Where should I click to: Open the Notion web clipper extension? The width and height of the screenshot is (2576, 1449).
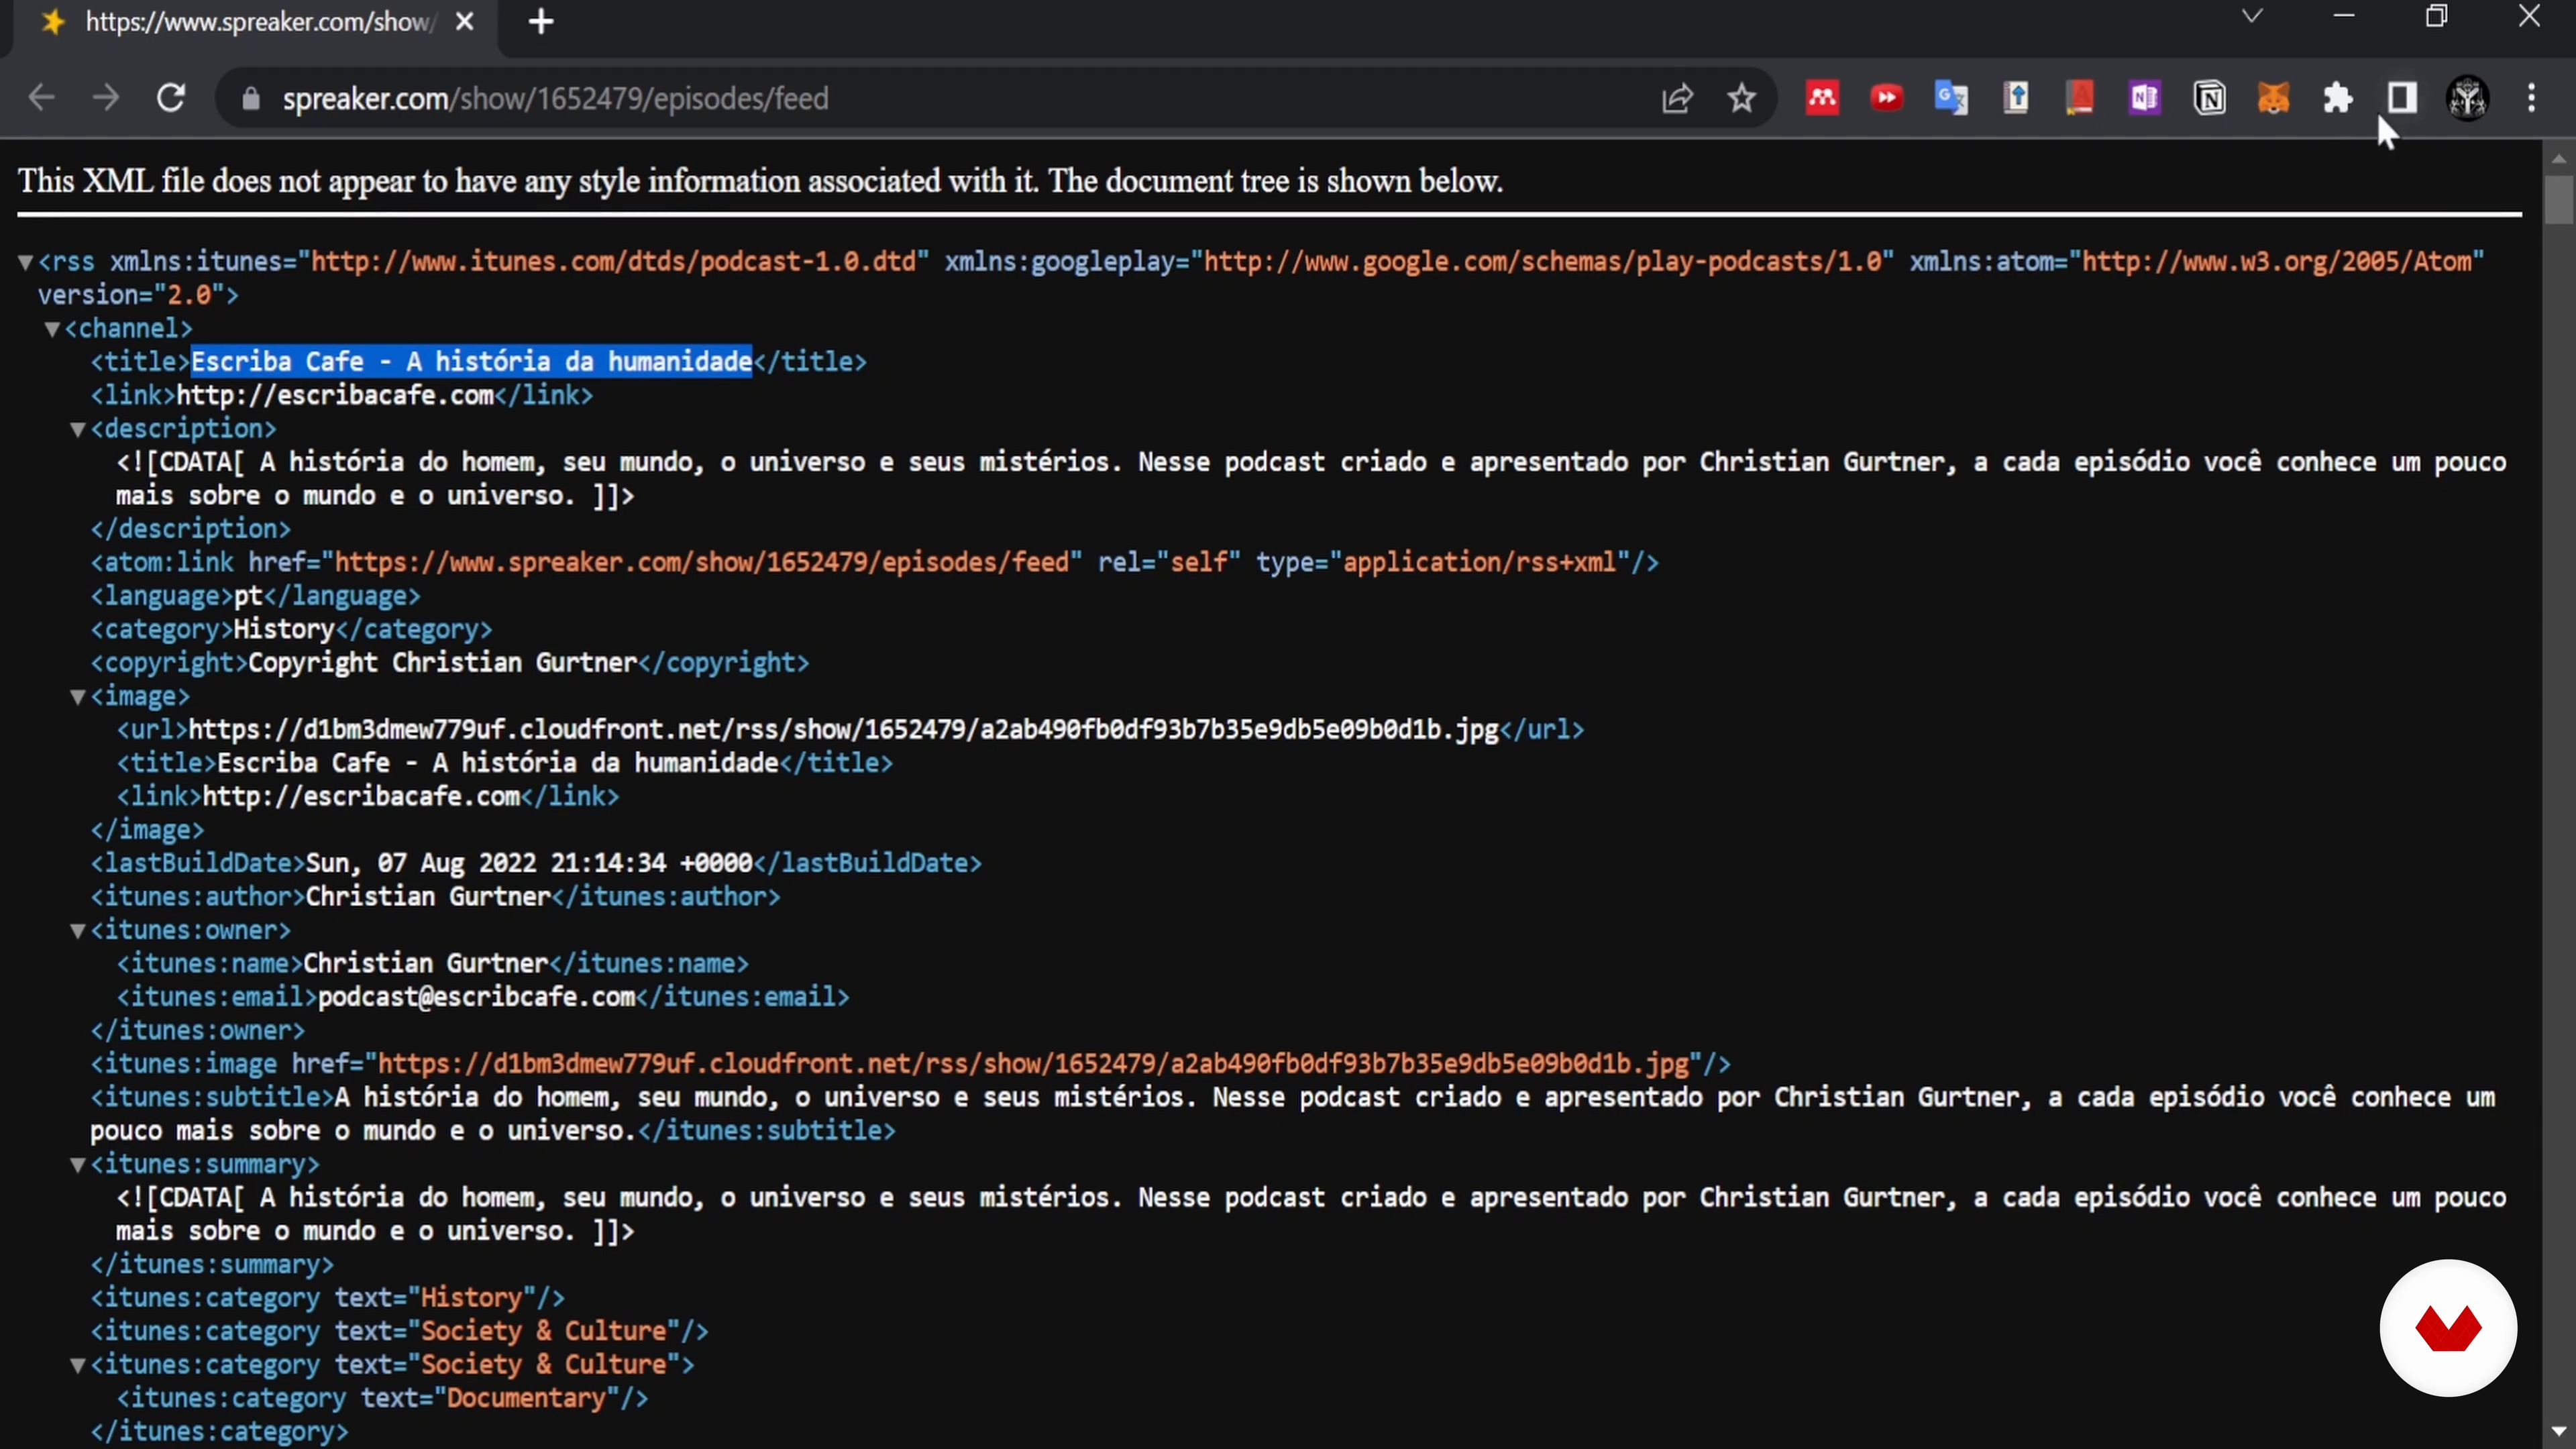(2209, 98)
